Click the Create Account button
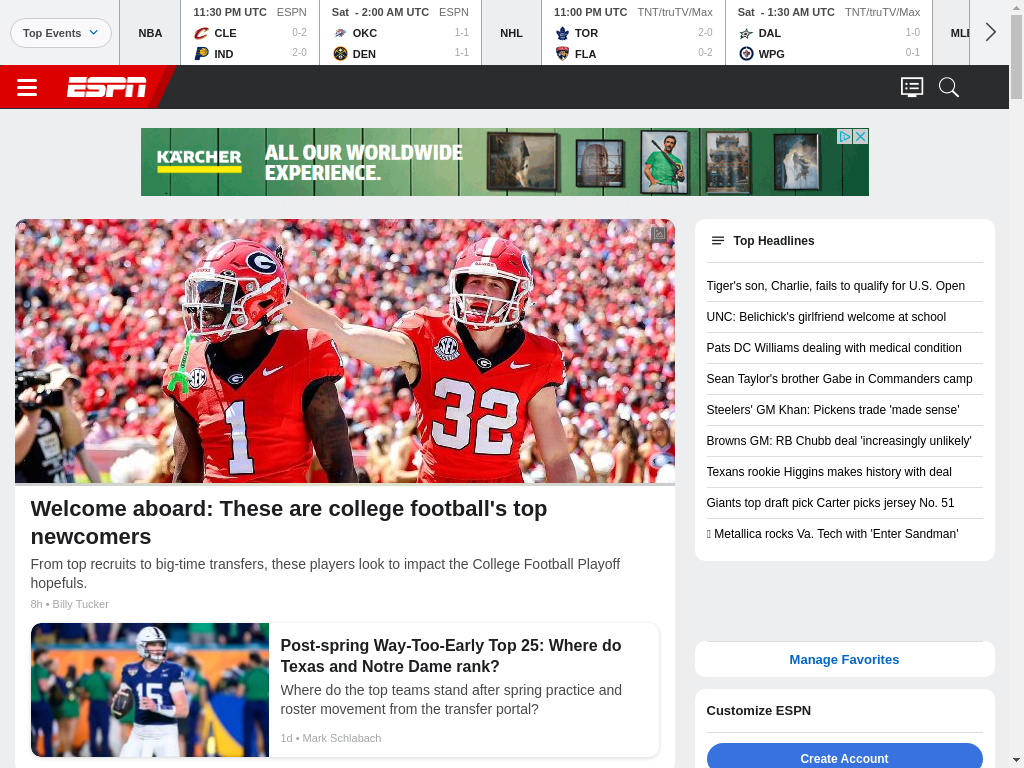This screenshot has height=768, width=1024. [x=844, y=756]
